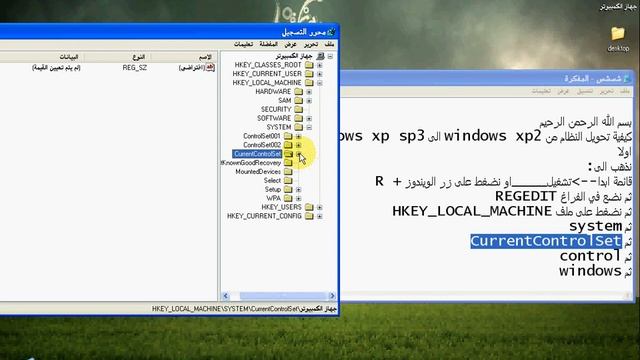
Task: Expand the ControlSet002 key
Action: click(x=298, y=145)
